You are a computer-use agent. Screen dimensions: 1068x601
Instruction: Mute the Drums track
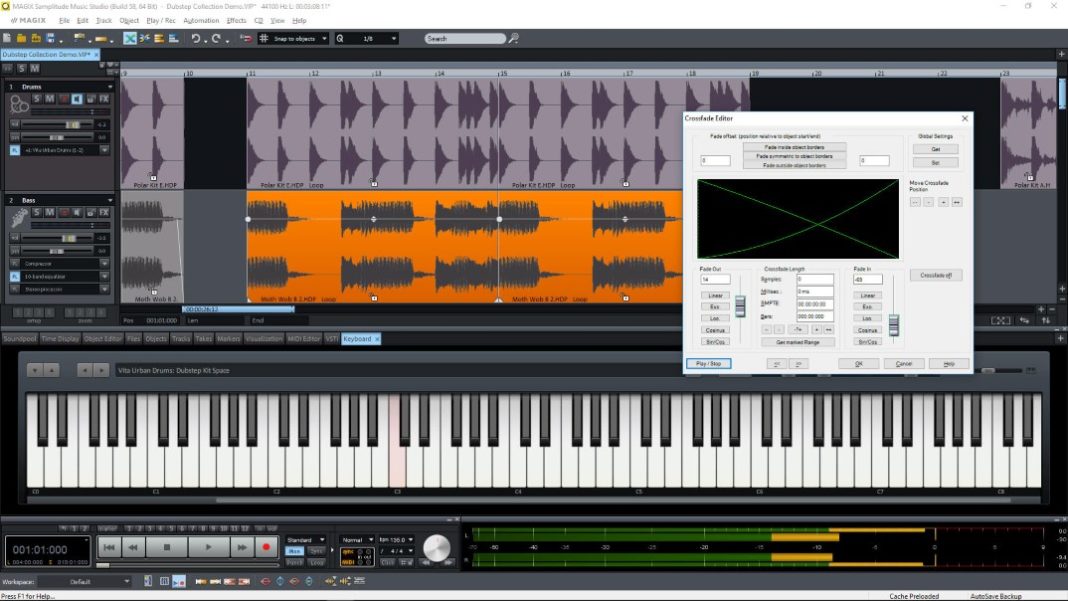pos(50,99)
